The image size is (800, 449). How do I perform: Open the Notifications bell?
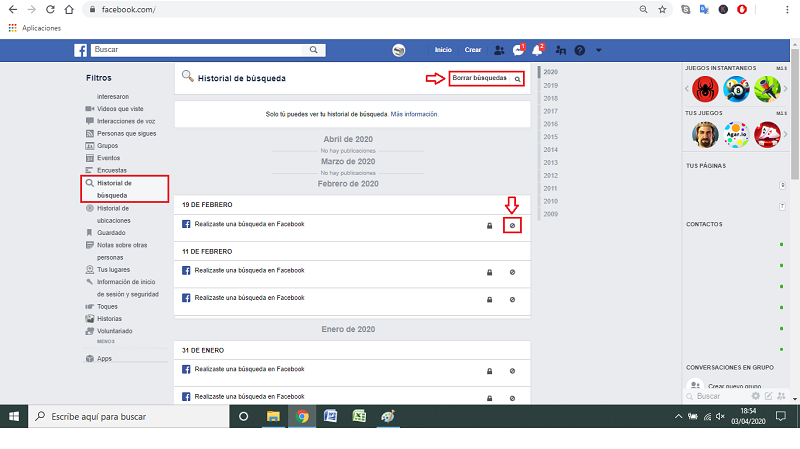click(x=537, y=50)
